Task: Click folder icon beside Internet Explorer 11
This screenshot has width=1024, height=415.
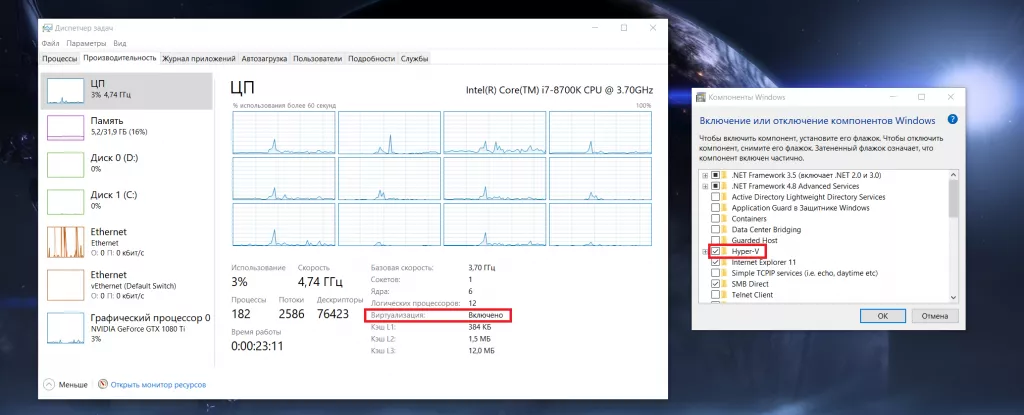Action: [x=726, y=262]
